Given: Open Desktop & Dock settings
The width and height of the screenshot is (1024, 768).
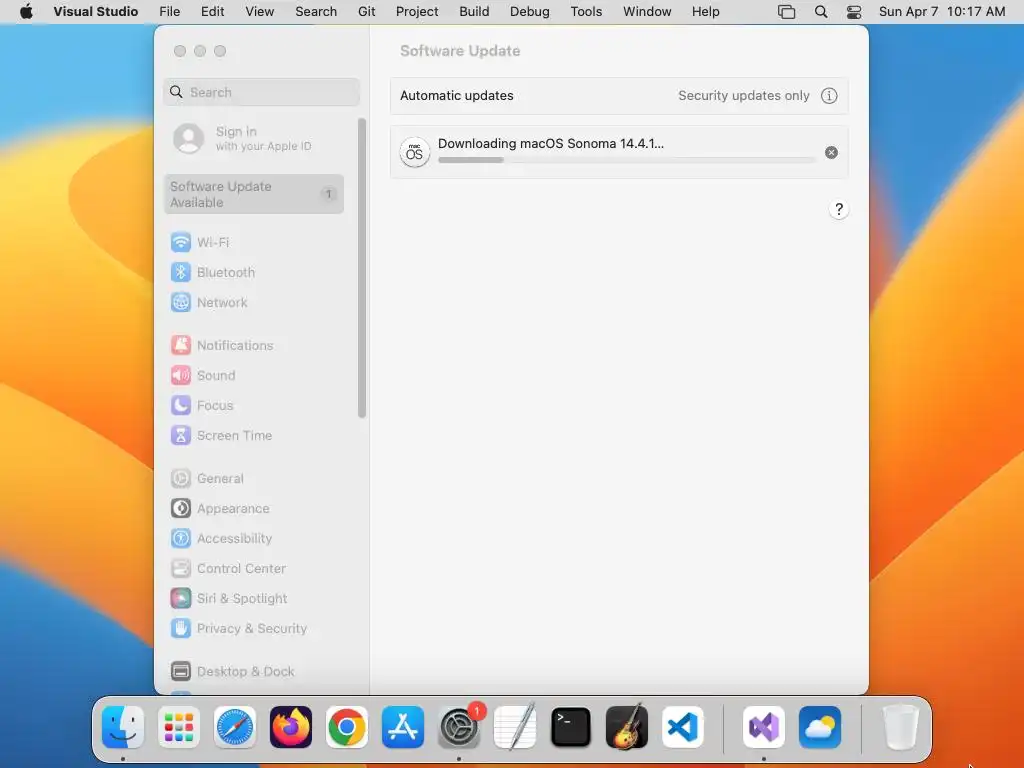Looking at the screenshot, I should tap(232, 671).
